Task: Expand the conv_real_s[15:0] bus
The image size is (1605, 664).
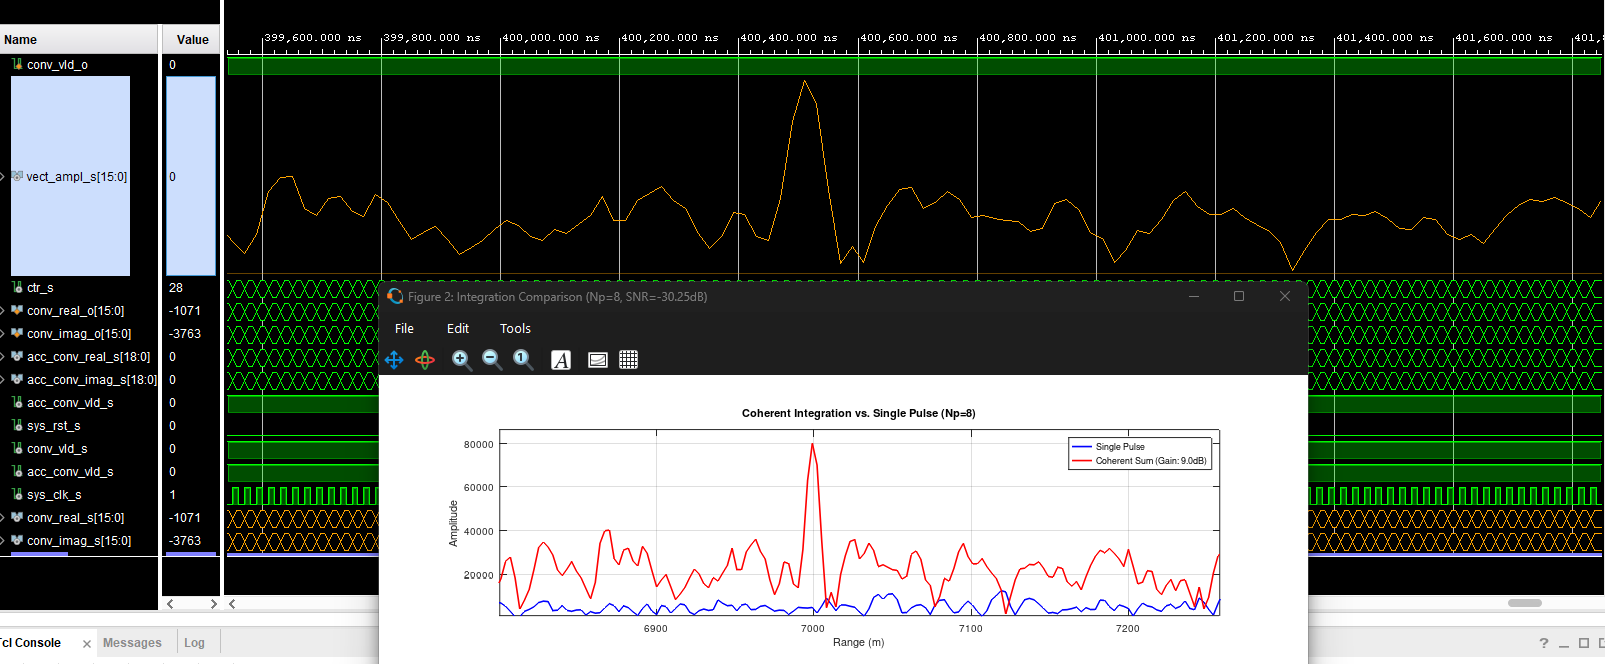Action: [3, 518]
